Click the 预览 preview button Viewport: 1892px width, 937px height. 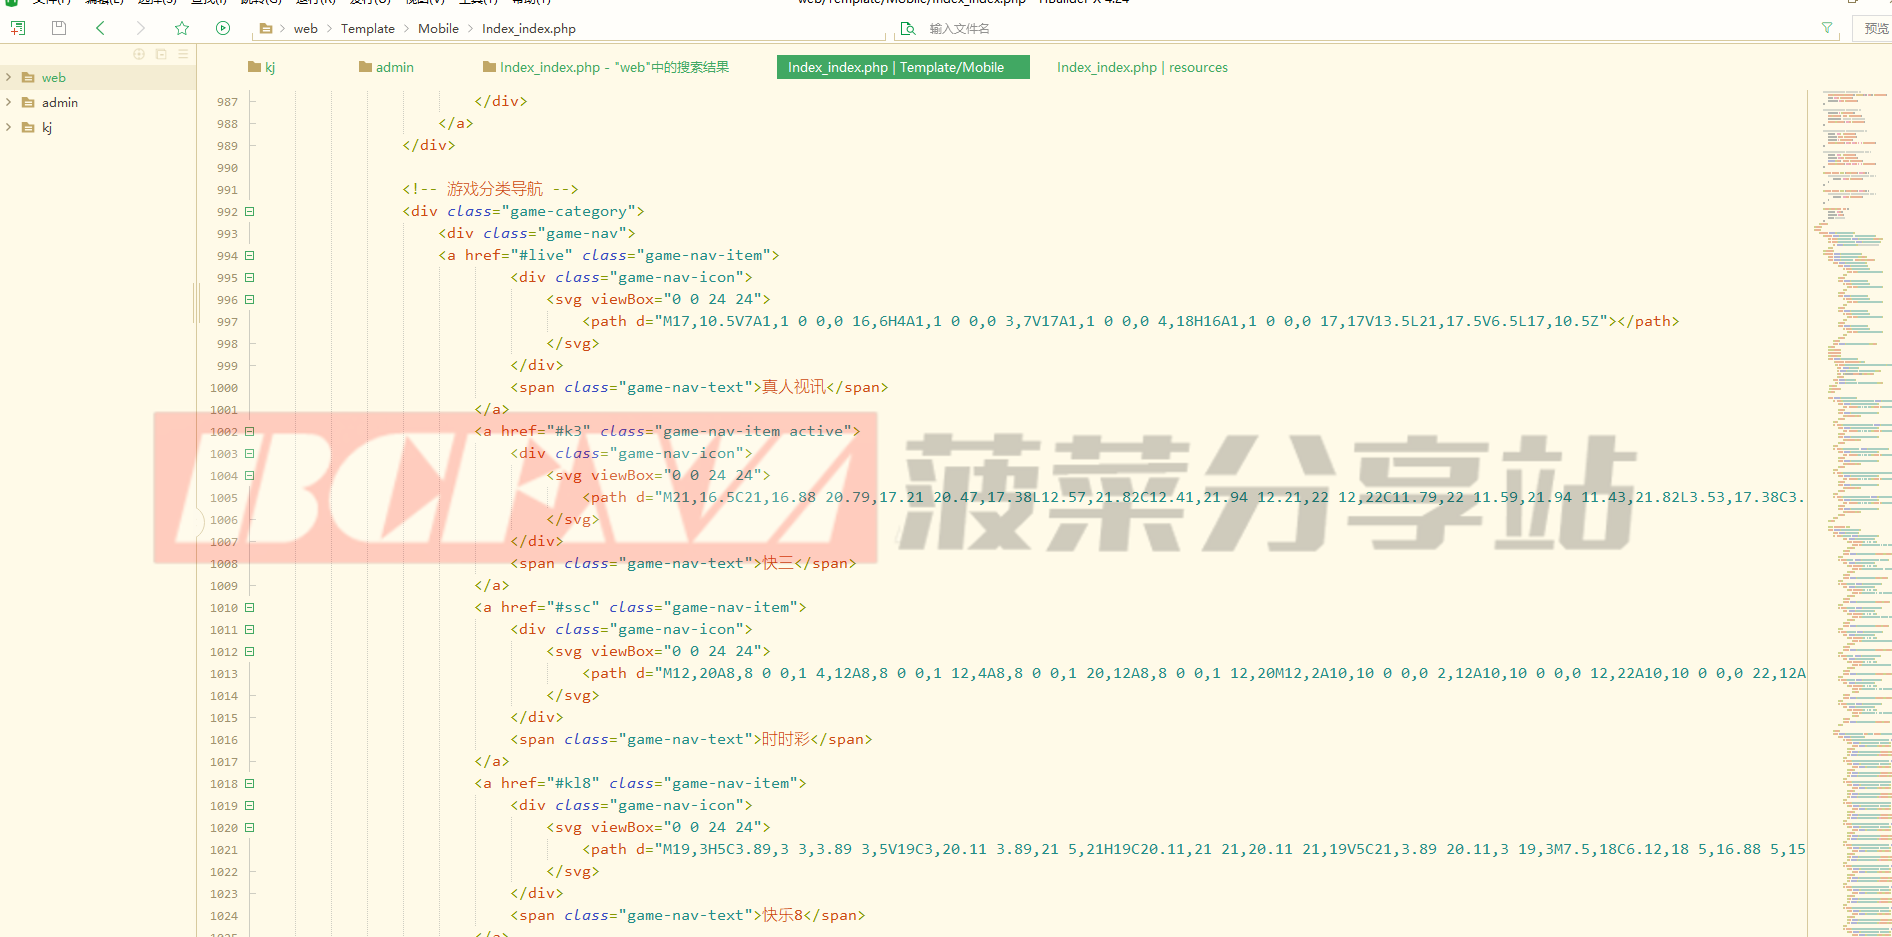(1876, 28)
